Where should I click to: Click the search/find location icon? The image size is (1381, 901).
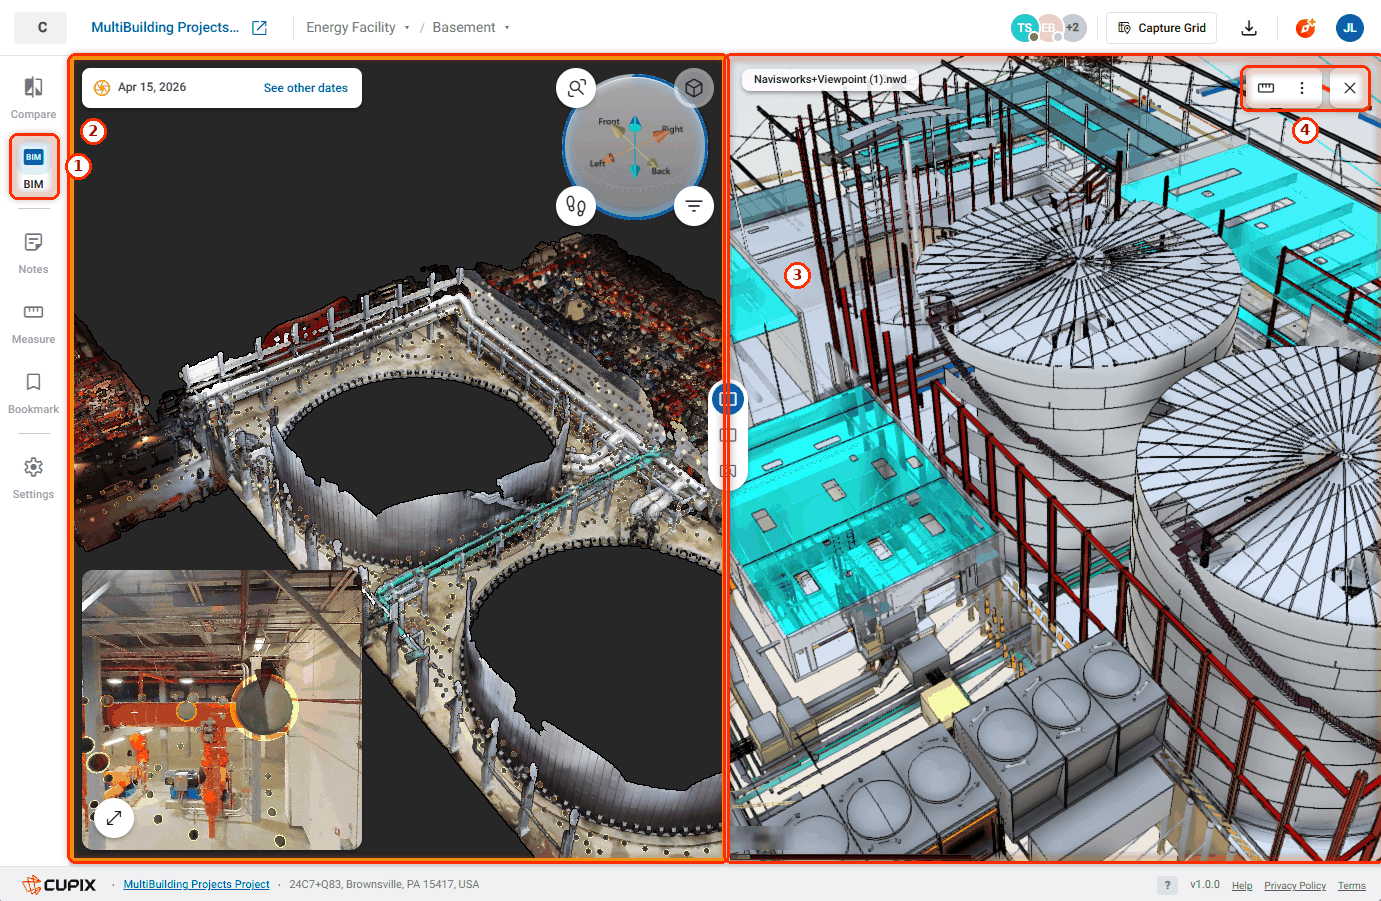coord(576,88)
